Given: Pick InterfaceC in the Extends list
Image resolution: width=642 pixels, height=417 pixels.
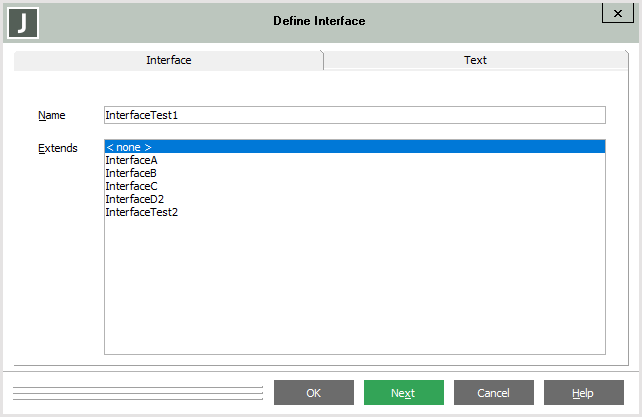Looking at the screenshot, I should [x=132, y=186].
